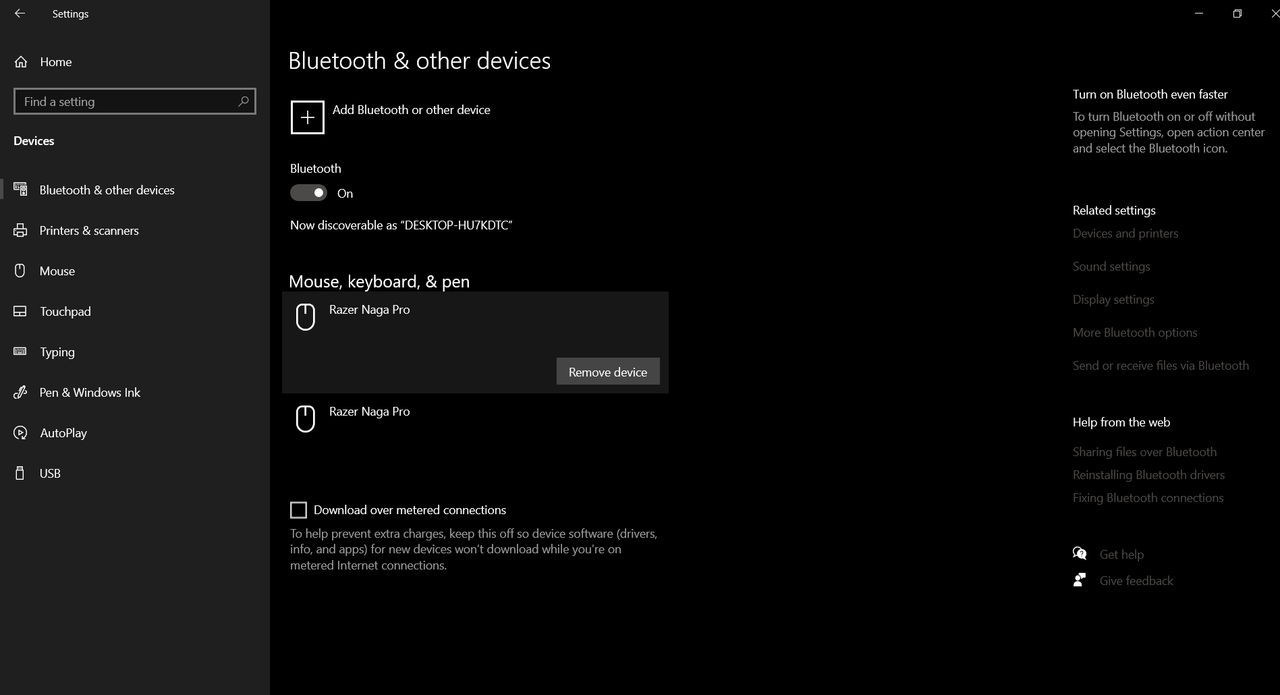Click the USB icon in sidebar
Image resolution: width=1280 pixels, height=695 pixels.
[20, 474]
